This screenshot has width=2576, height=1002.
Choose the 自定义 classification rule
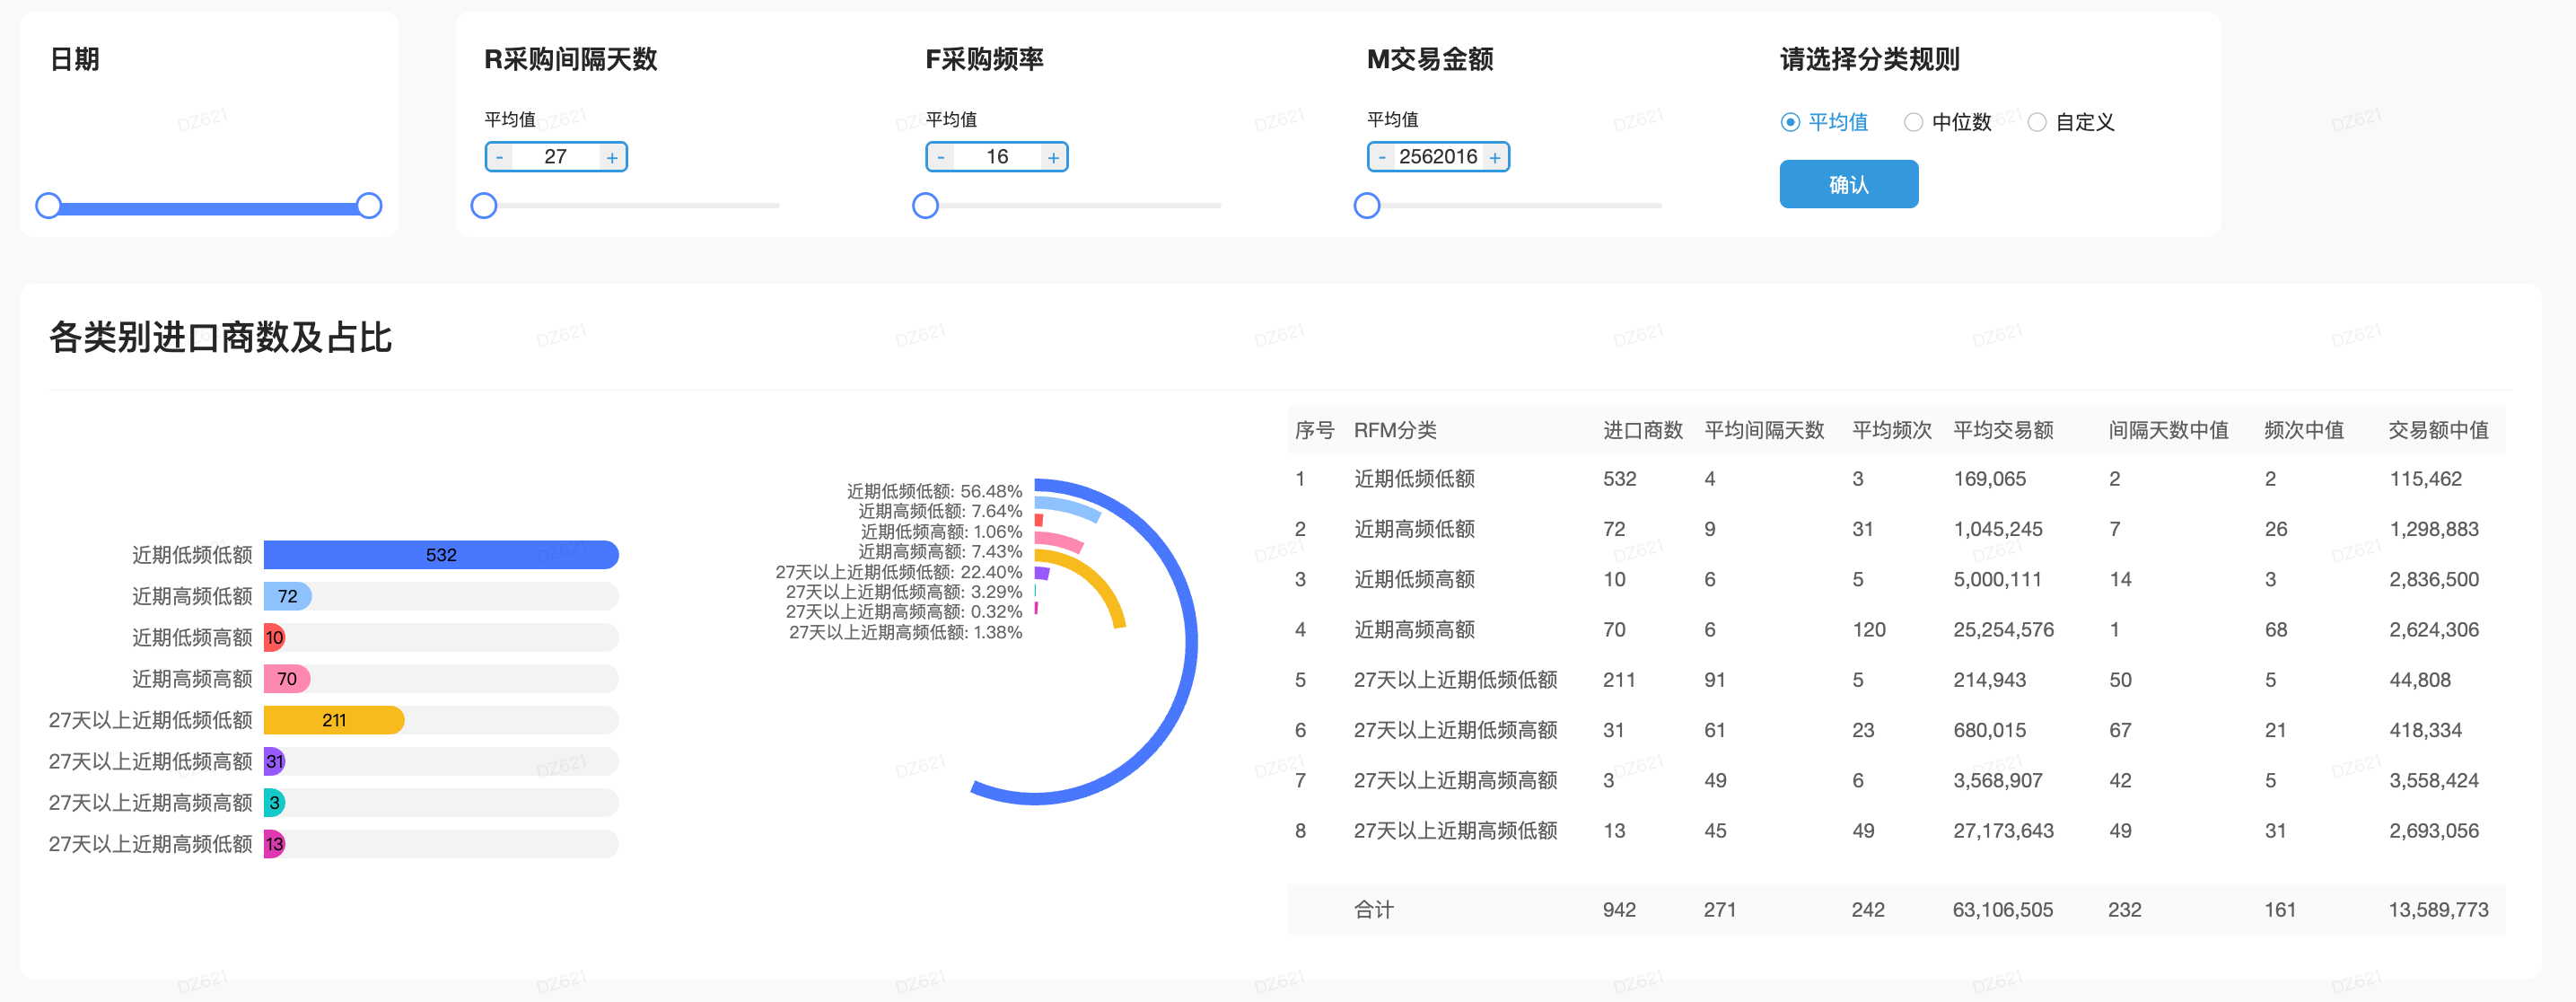2037,122
